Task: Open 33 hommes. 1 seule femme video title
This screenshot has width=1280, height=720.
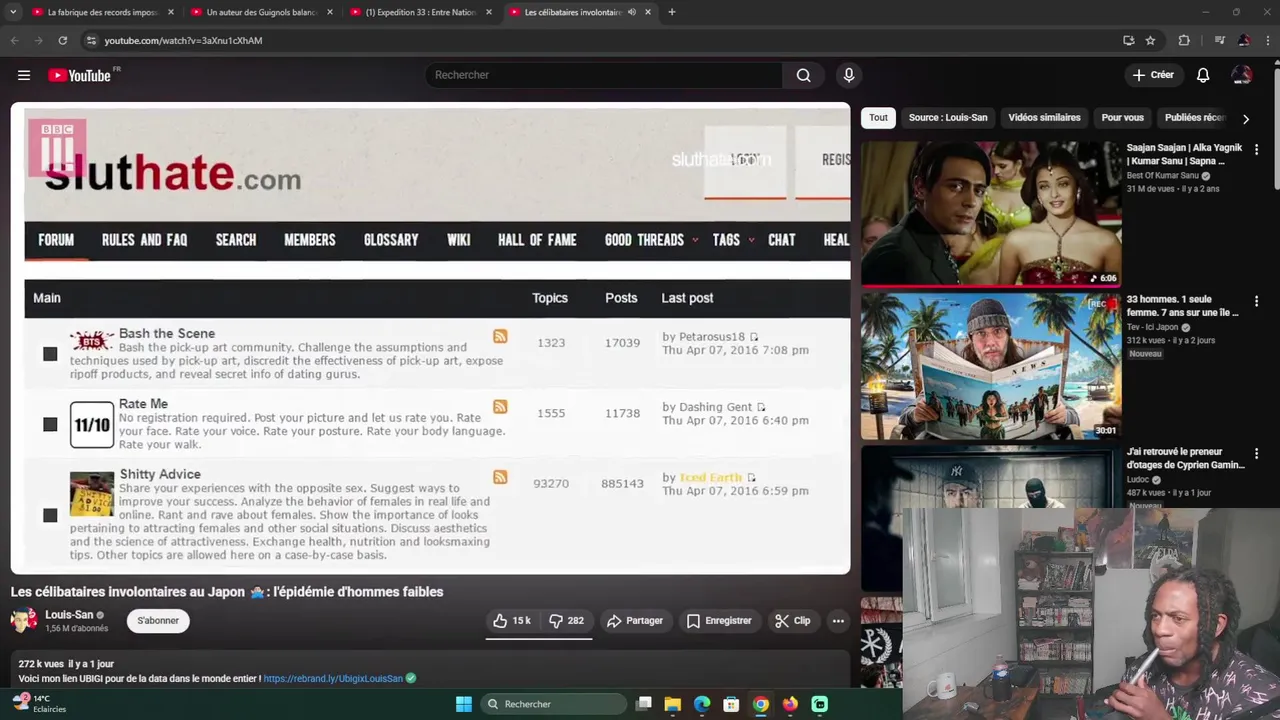Action: [1182, 306]
